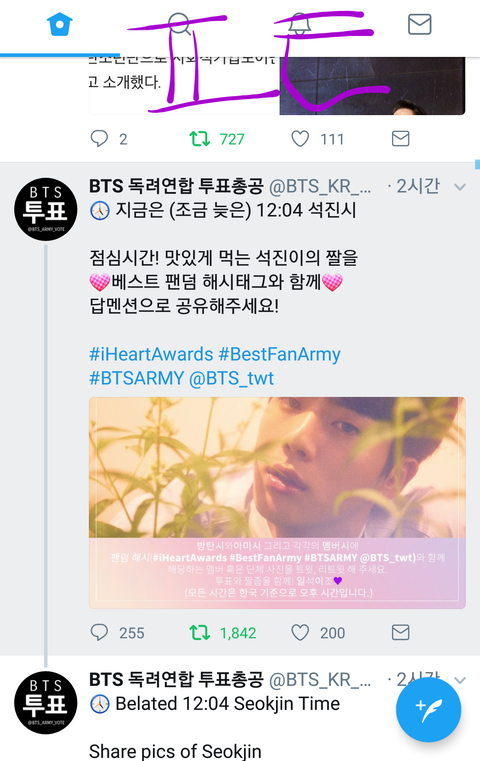Open the #iHeartAwards hashtag
Viewport: 480px width, 761px height.
tap(151, 354)
